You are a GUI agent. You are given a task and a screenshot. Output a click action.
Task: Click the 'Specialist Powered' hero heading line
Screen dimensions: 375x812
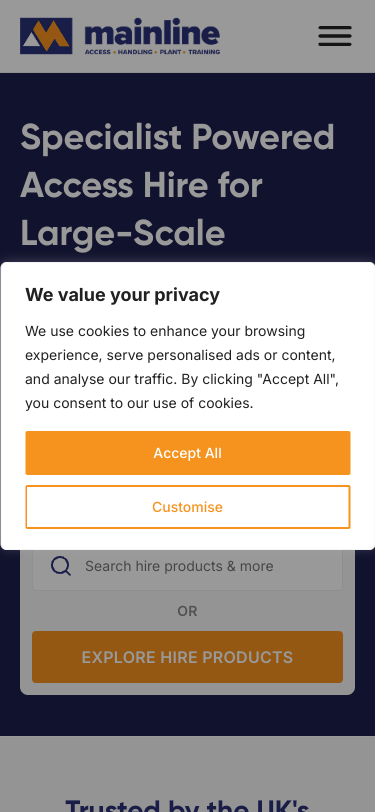(x=178, y=138)
